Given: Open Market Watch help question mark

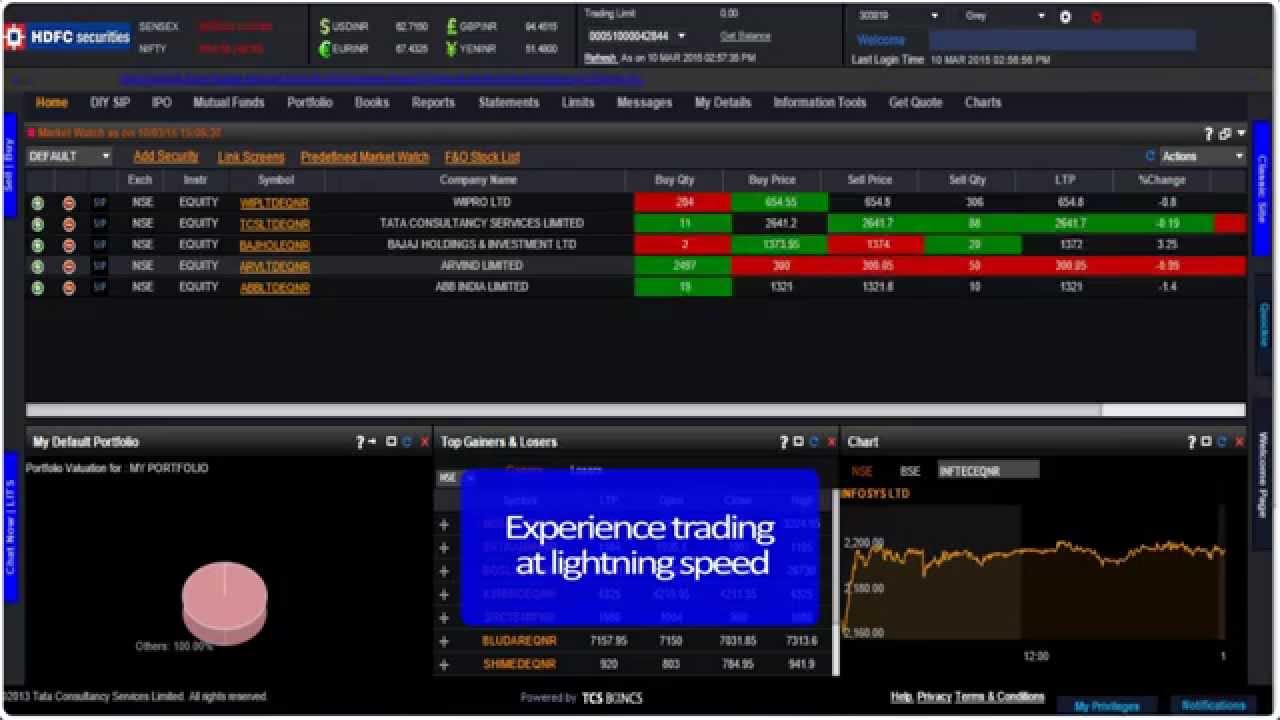Looking at the screenshot, I should (1208, 133).
